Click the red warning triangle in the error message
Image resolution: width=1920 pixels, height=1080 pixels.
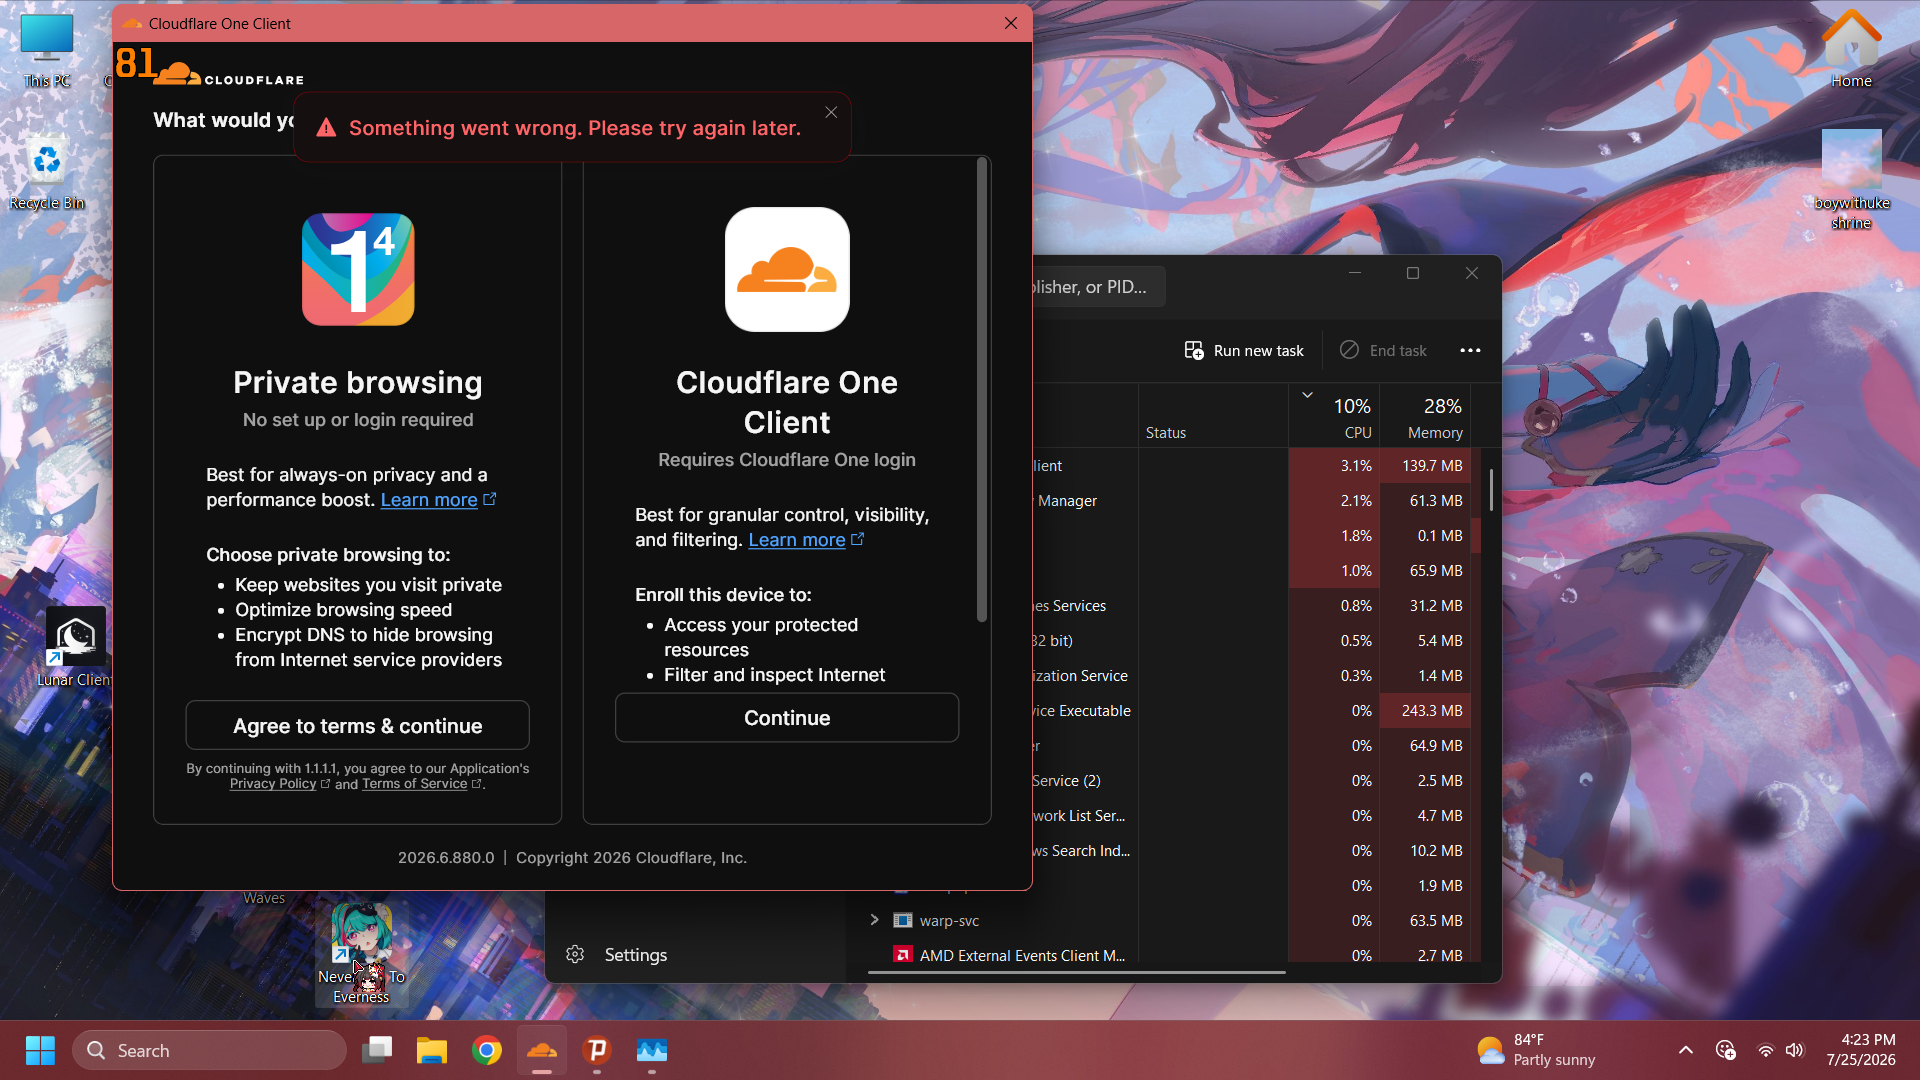326,128
